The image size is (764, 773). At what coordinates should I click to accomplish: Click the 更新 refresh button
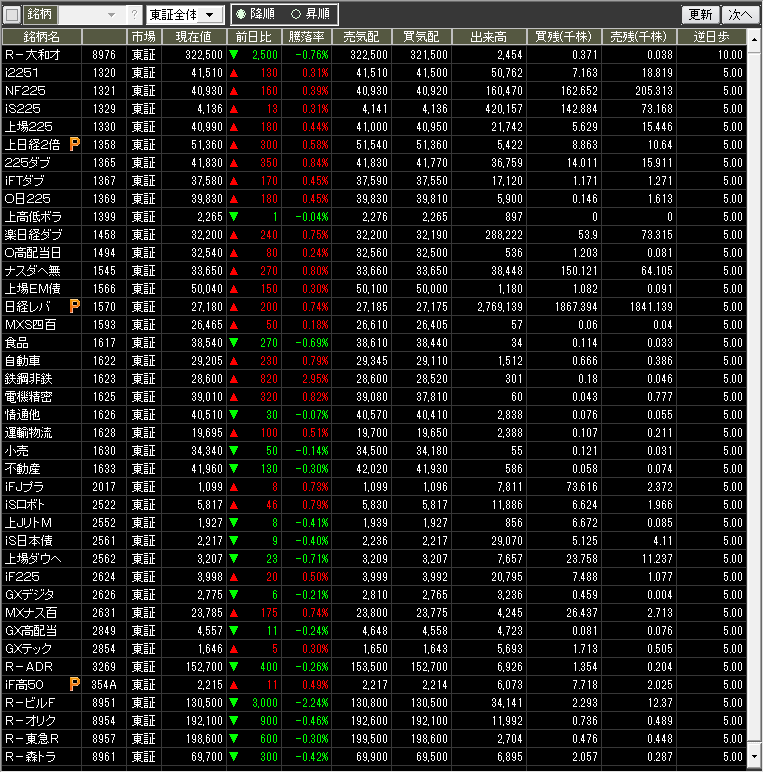700,15
